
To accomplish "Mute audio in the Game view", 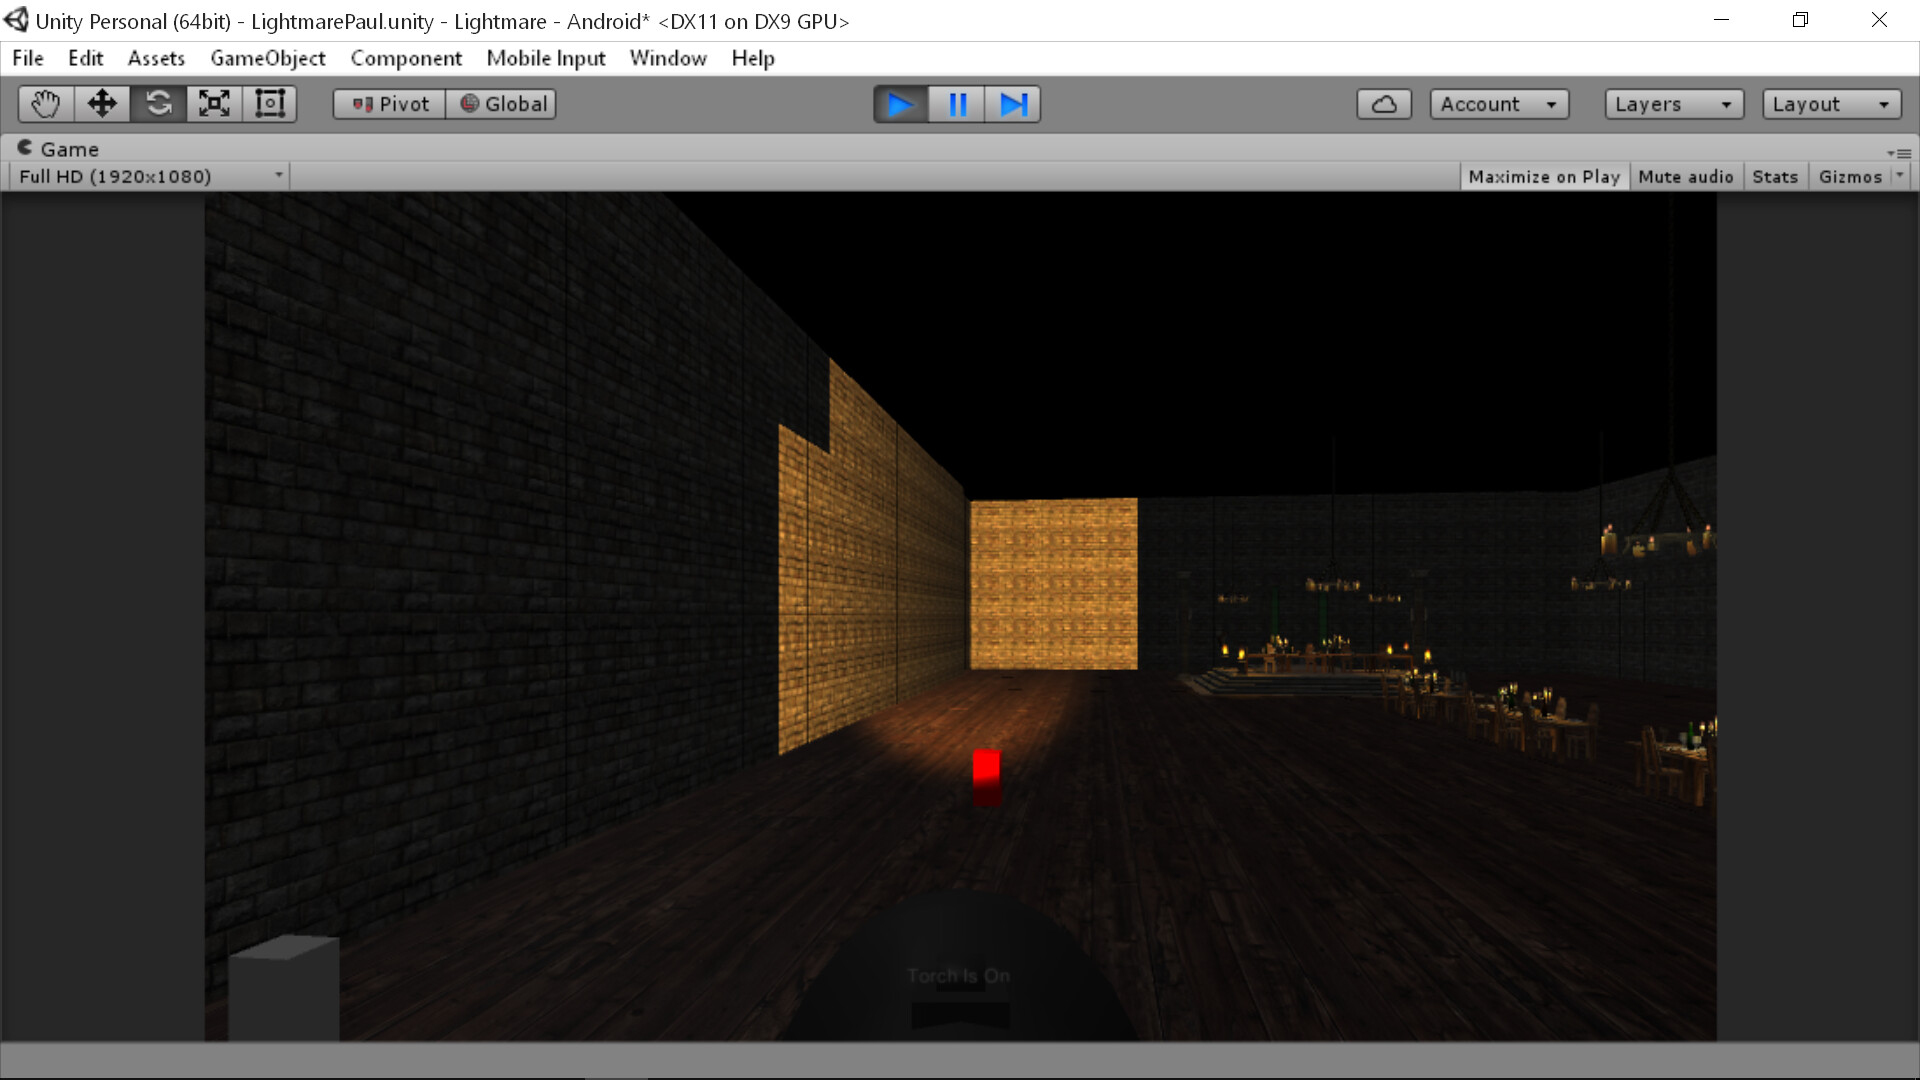I will [x=1685, y=176].
